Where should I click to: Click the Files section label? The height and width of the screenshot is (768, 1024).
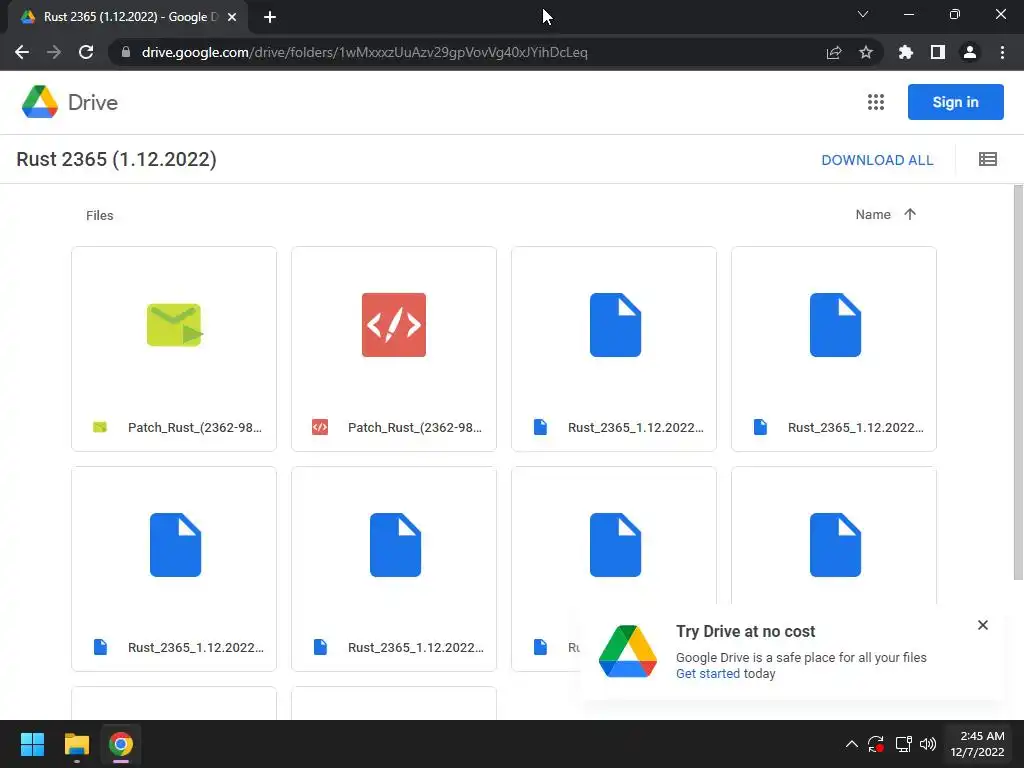pos(99,216)
